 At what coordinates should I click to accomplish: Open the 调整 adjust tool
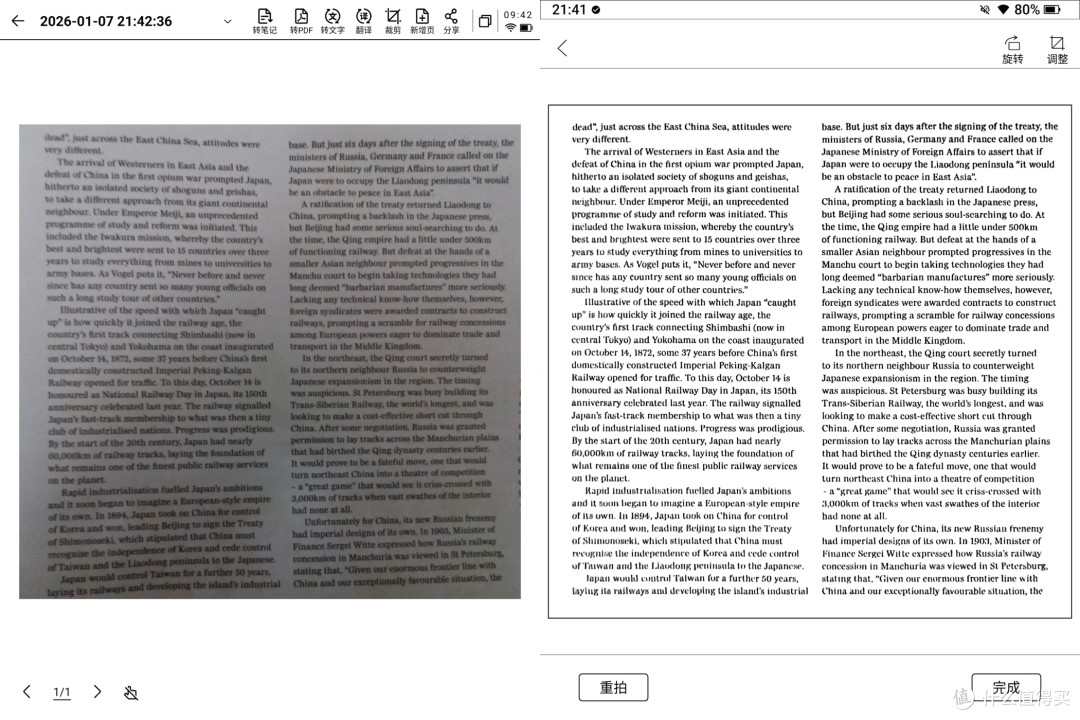[x=1057, y=50]
